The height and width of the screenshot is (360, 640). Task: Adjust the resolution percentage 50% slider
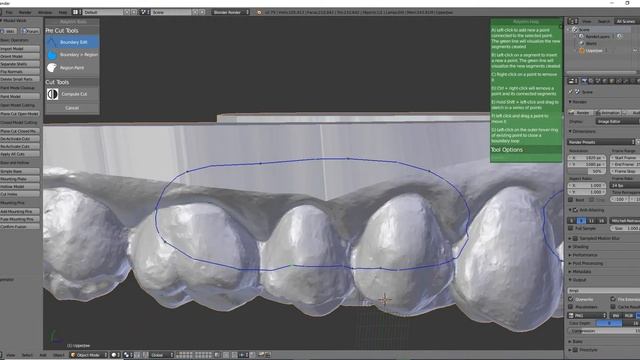tap(587, 171)
